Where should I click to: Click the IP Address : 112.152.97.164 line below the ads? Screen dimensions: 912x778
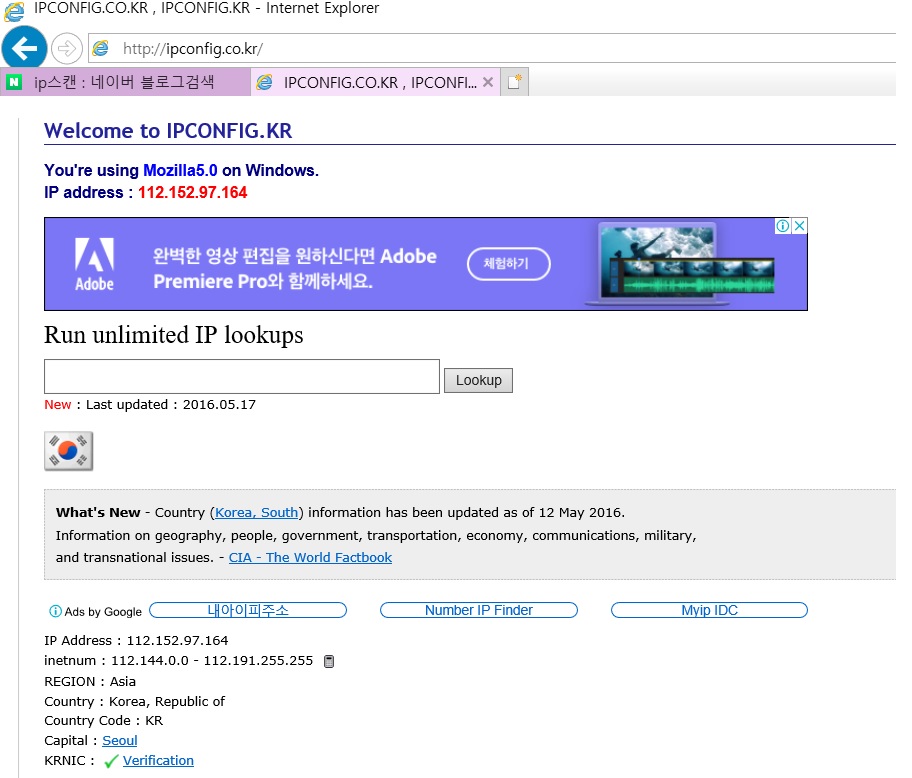(136, 641)
